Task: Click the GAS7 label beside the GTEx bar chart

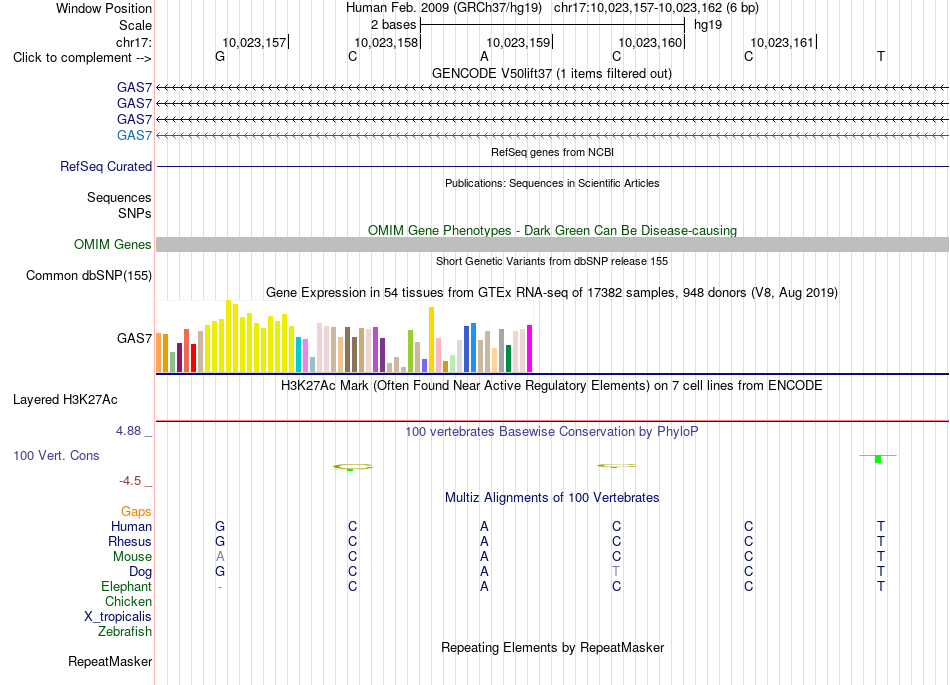Action: (135, 338)
